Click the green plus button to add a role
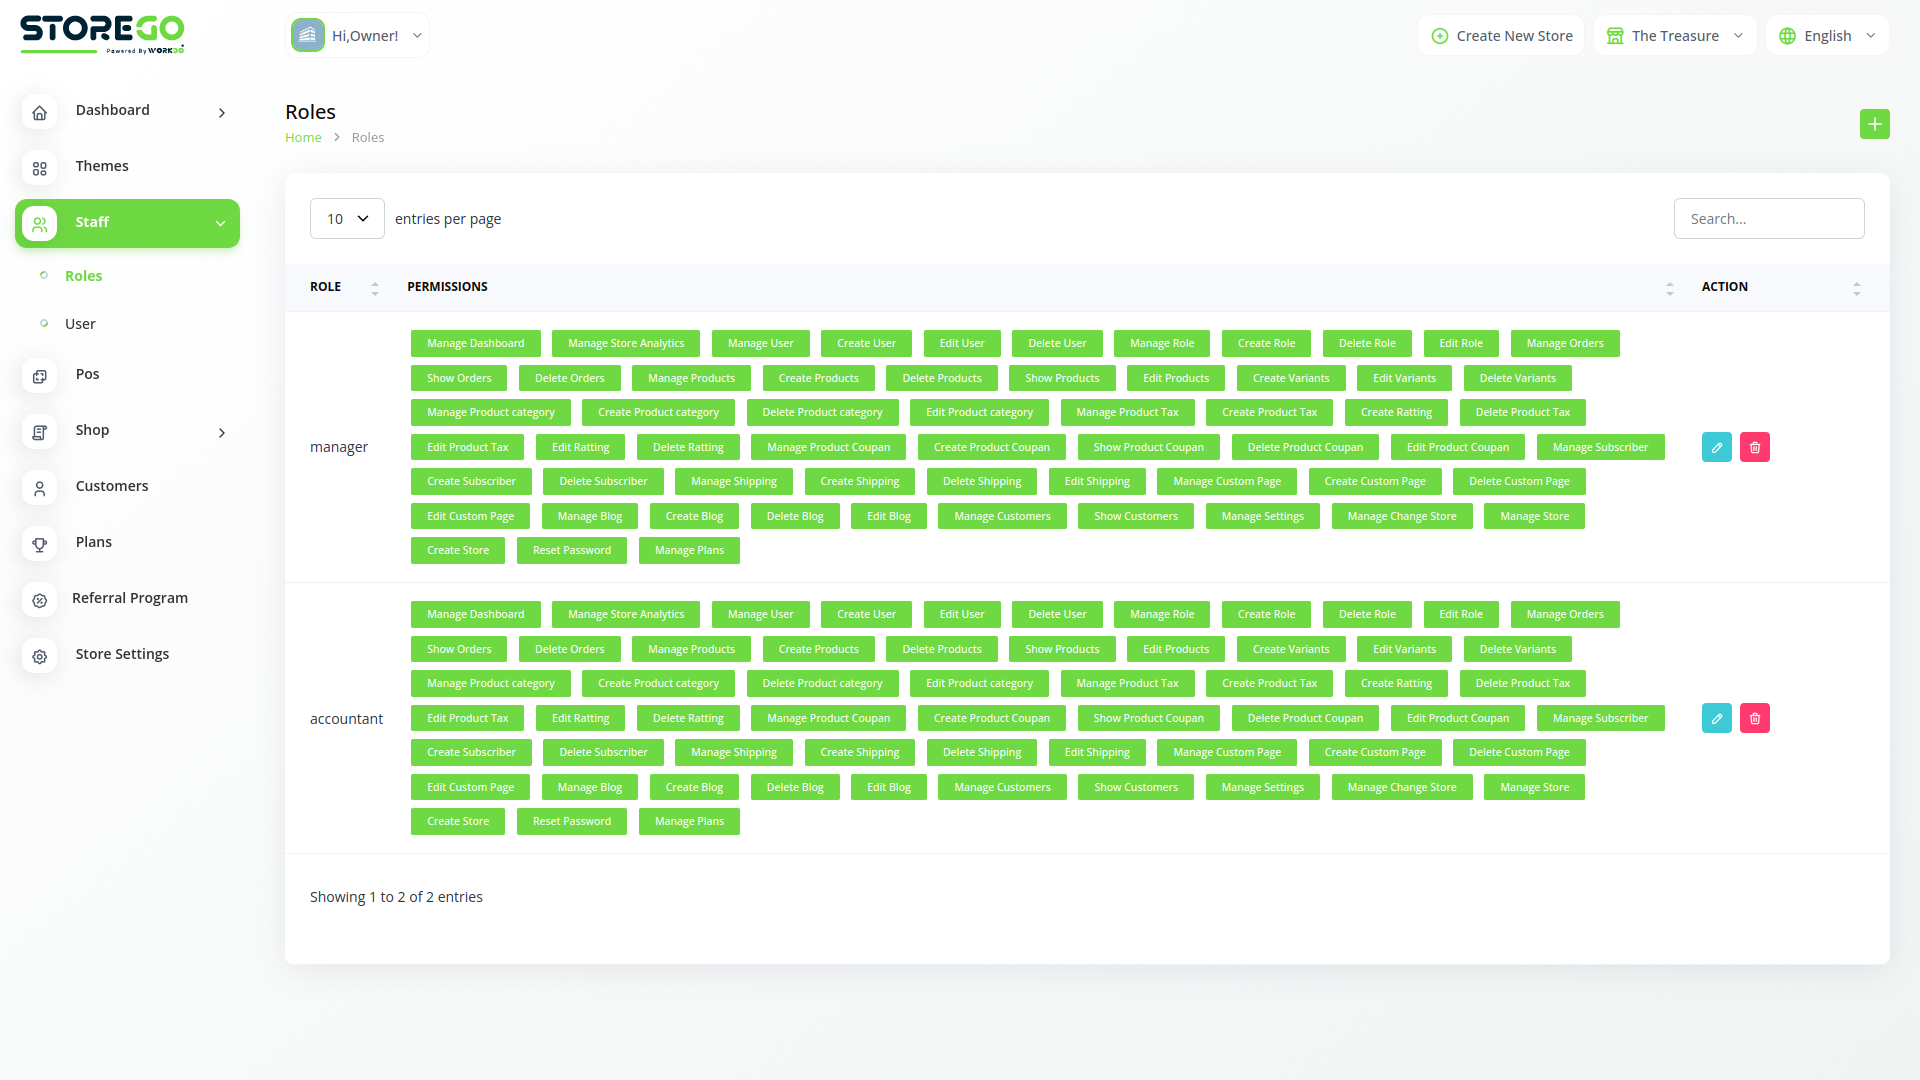Screen dimensions: 1920x1080 coord(1875,124)
